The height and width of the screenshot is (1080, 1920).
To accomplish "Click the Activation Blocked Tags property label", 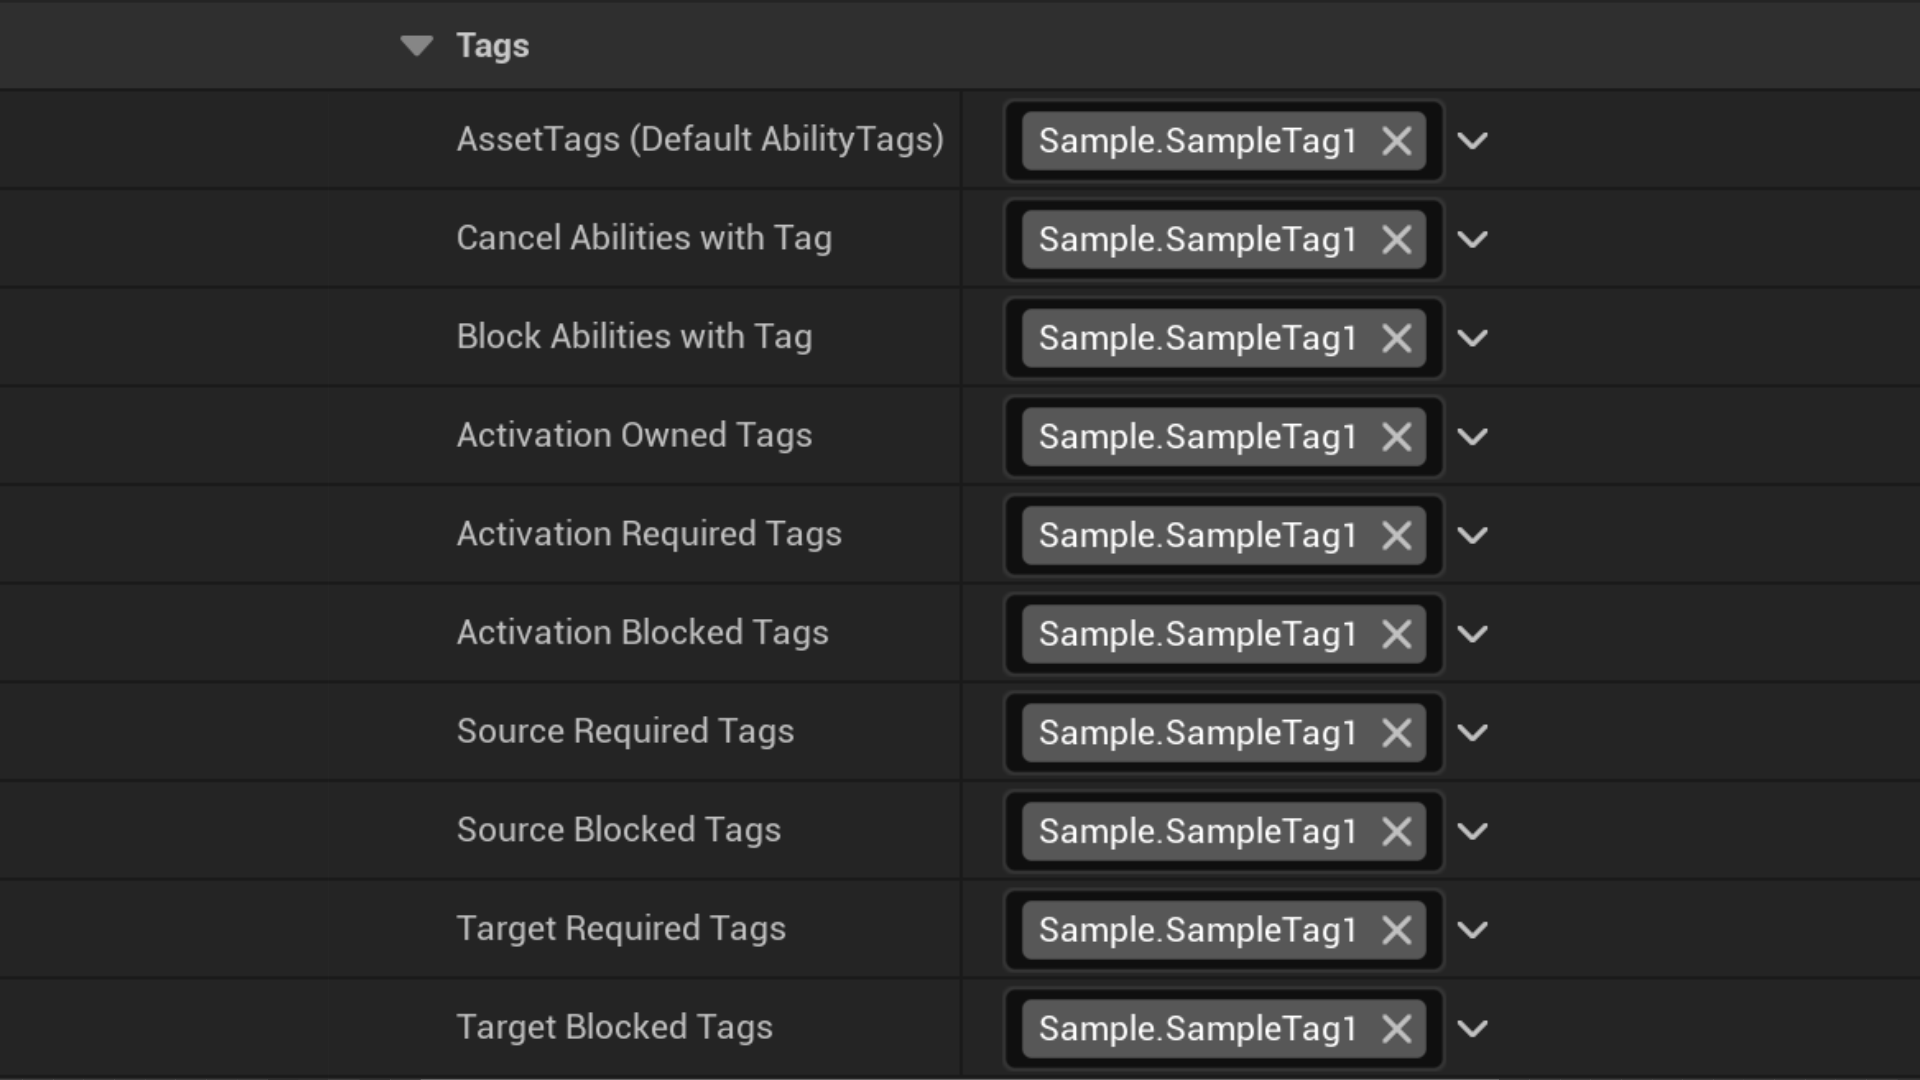I will (x=642, y=633).
